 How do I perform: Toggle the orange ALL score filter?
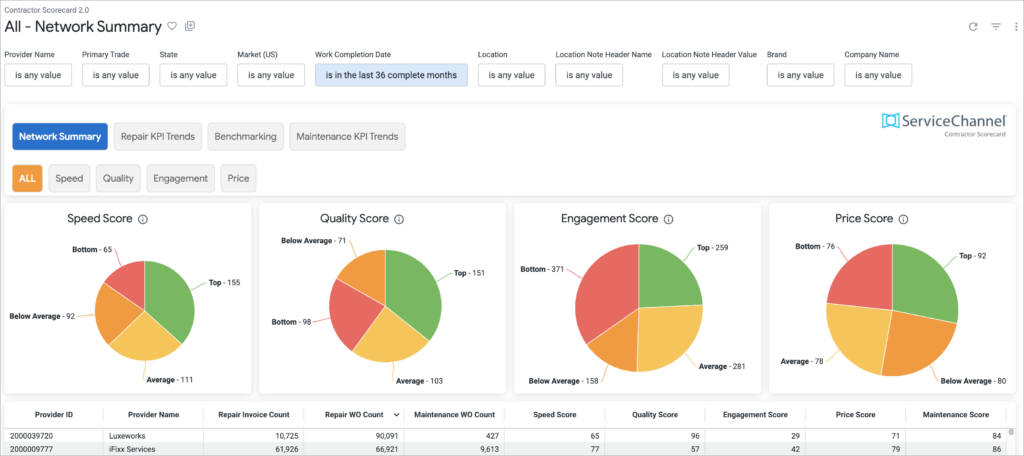(27, 178)
